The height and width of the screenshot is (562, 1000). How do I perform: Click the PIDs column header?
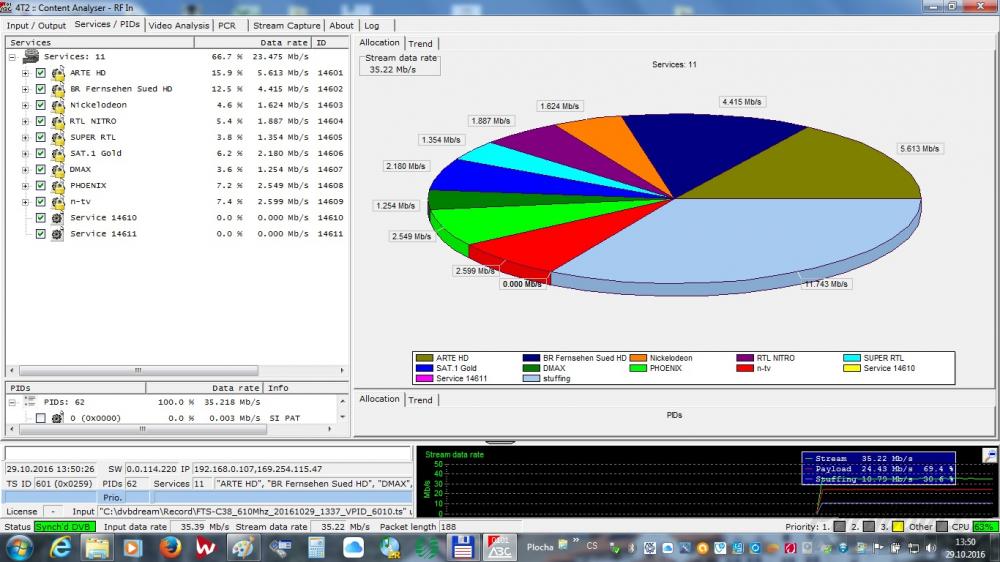coord(75,388)
